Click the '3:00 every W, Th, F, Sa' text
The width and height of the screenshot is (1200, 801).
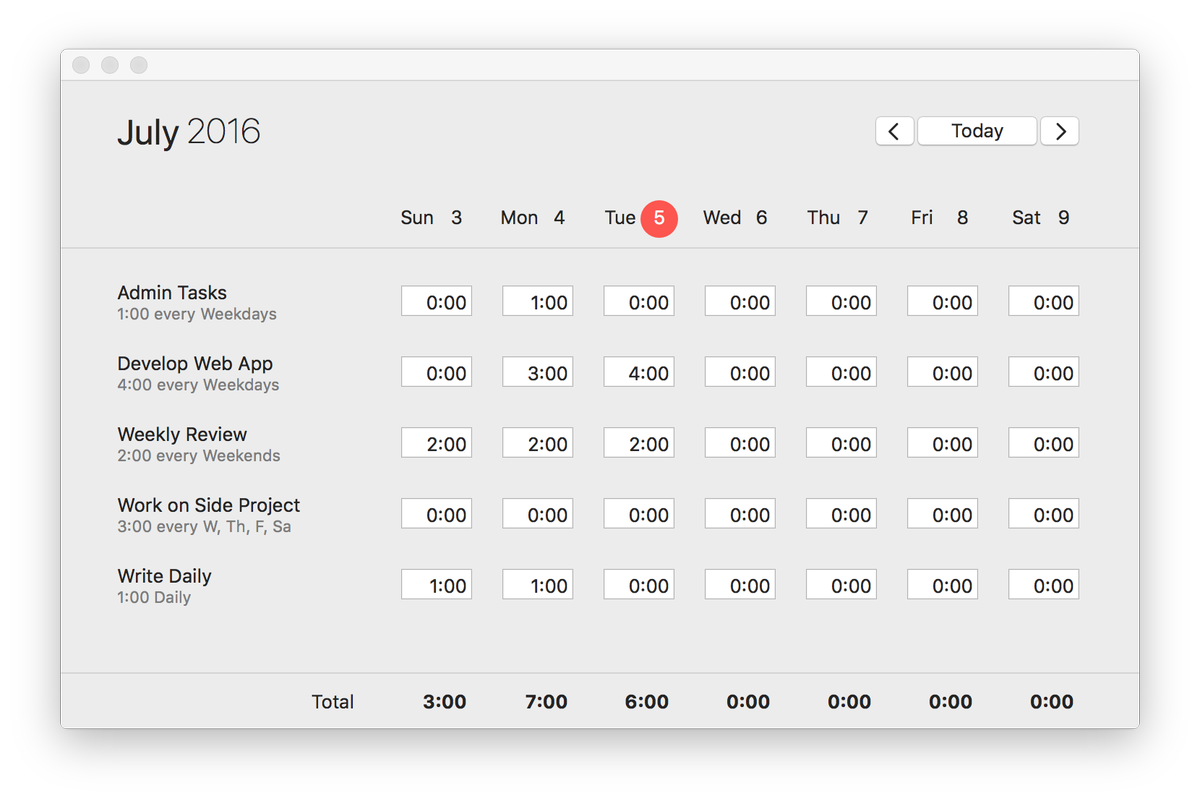click(x=204, y=527)
